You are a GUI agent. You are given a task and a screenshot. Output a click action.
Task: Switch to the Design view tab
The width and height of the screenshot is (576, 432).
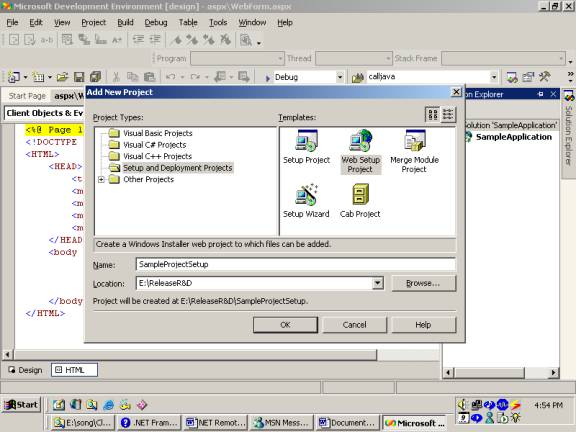click(26, 370)
